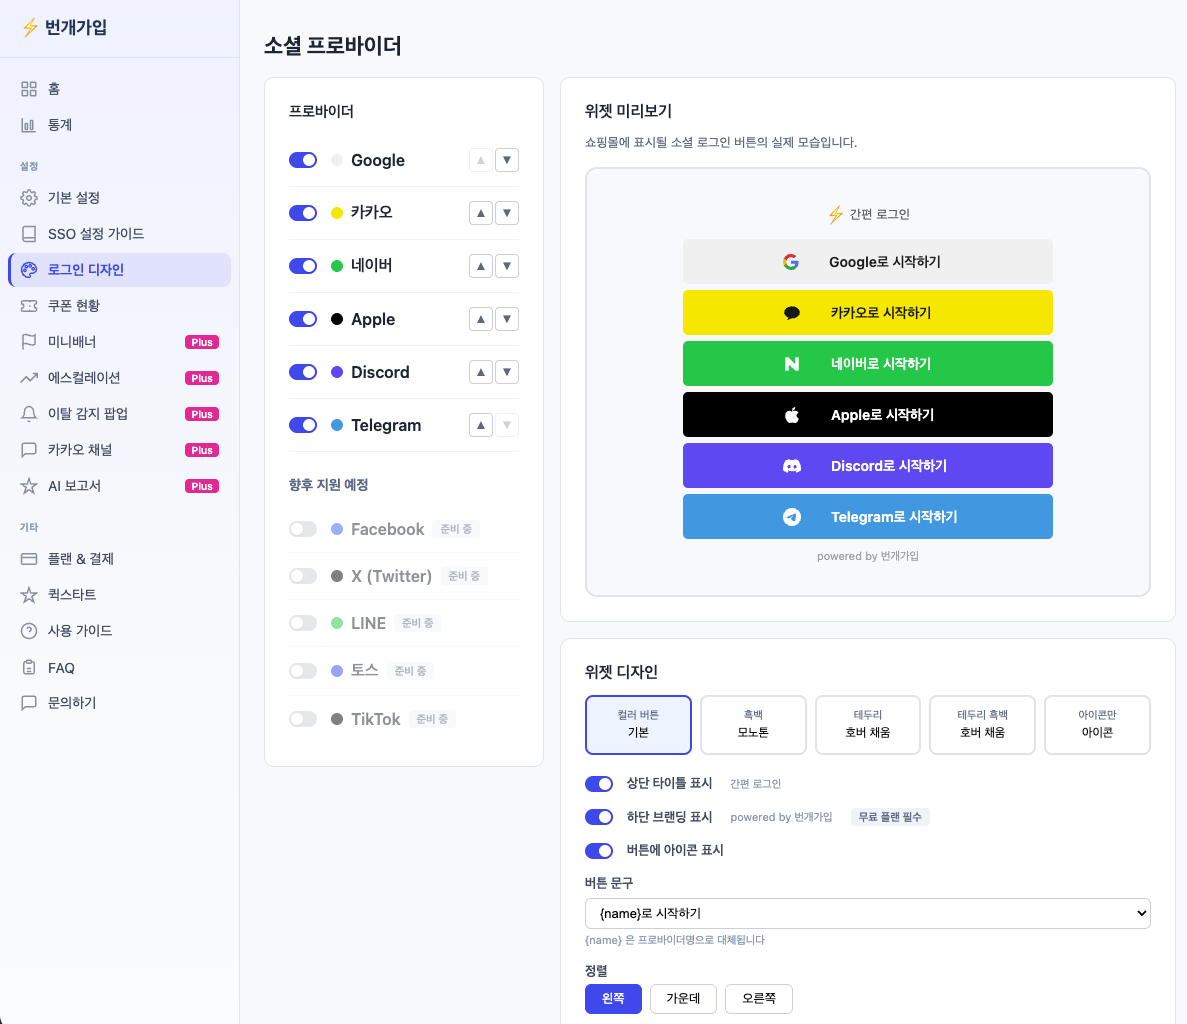This screenshot has height=1024, width=1187.
Task: Click the bell icon for exit popup
Action: click(29, 414)
